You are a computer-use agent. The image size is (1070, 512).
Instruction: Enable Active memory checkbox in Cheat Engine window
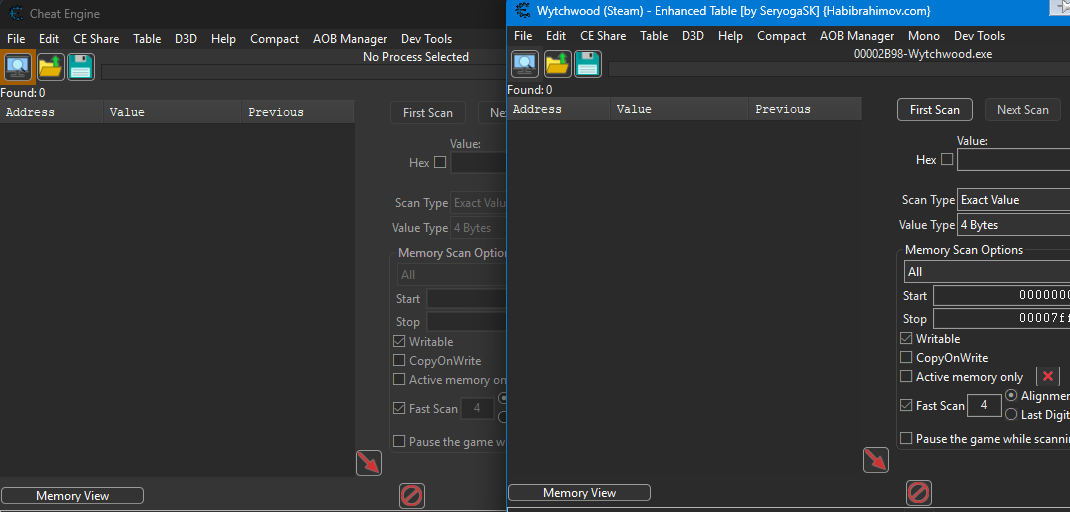399,380
